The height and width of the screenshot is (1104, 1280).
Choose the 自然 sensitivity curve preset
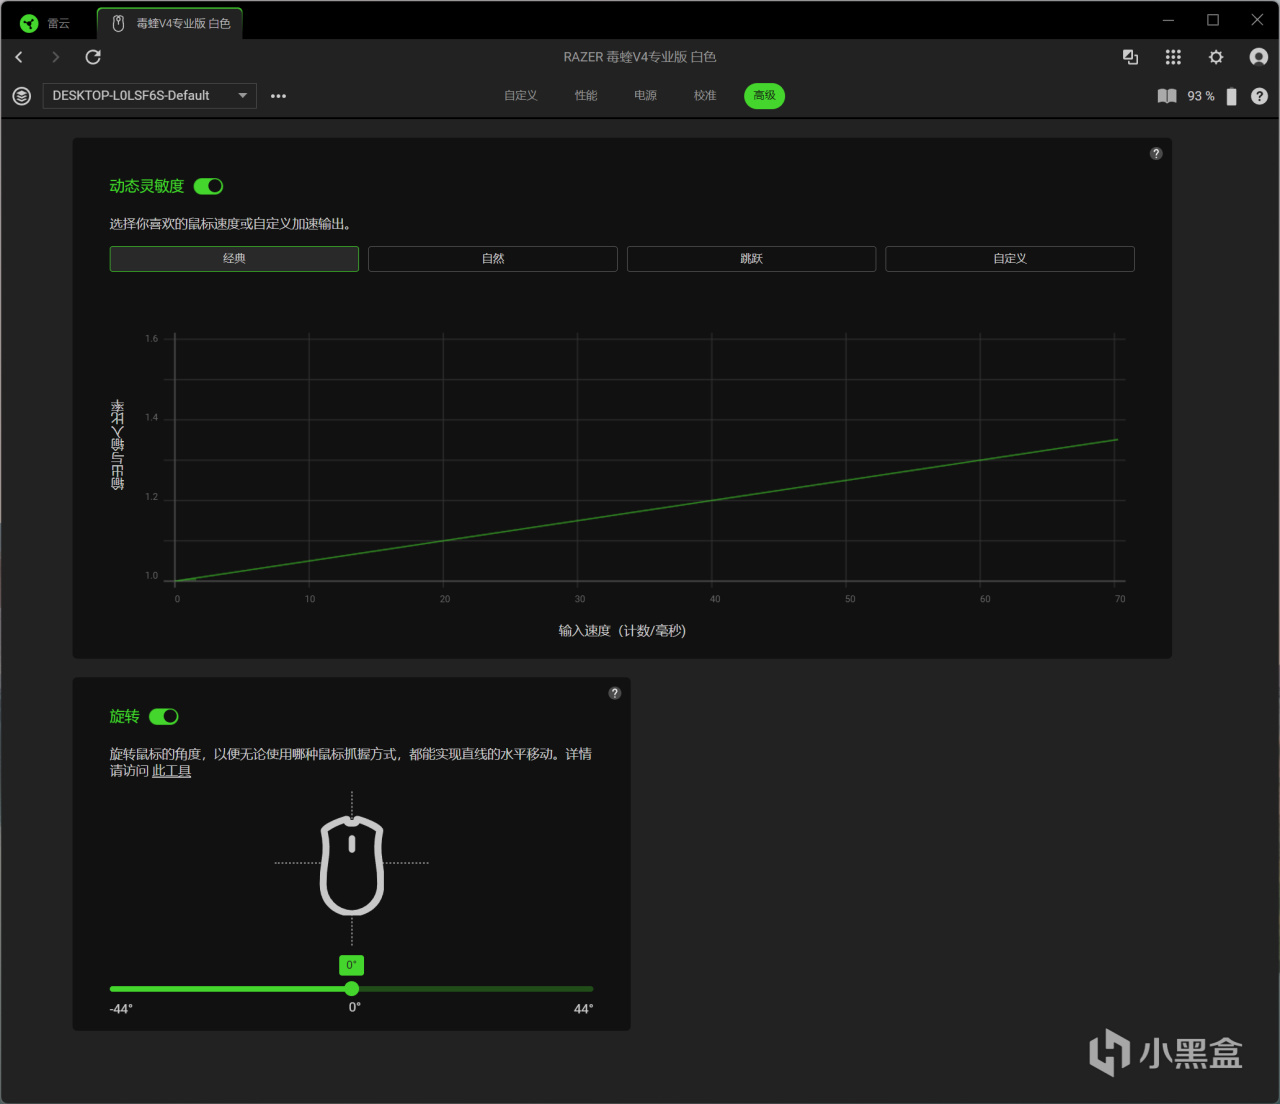493,259
